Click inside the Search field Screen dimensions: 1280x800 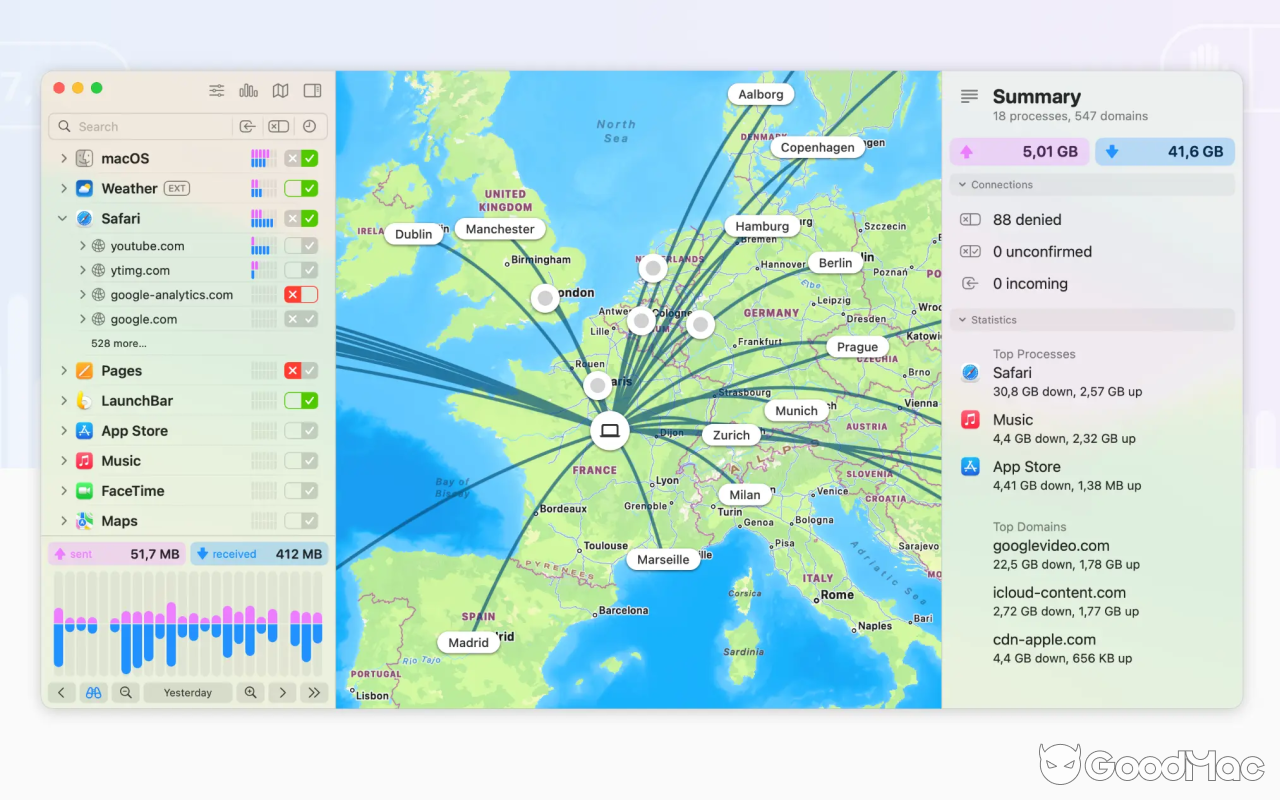point(140,126)
